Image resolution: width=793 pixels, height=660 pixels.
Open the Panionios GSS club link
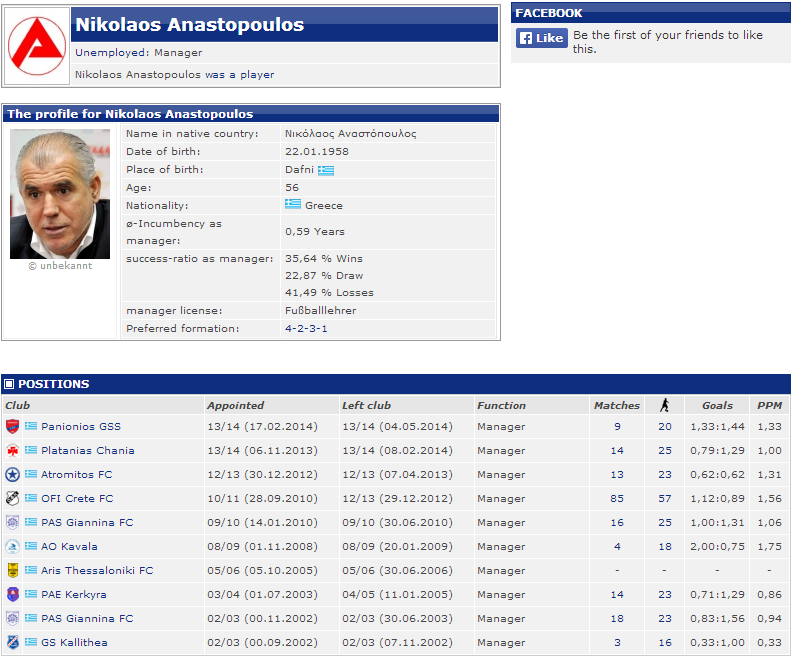(81, 426)
